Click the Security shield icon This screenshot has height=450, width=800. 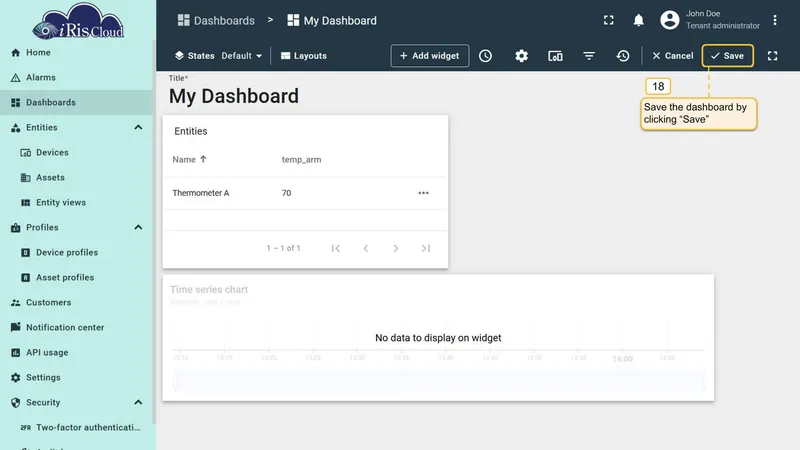click(15, 403)
